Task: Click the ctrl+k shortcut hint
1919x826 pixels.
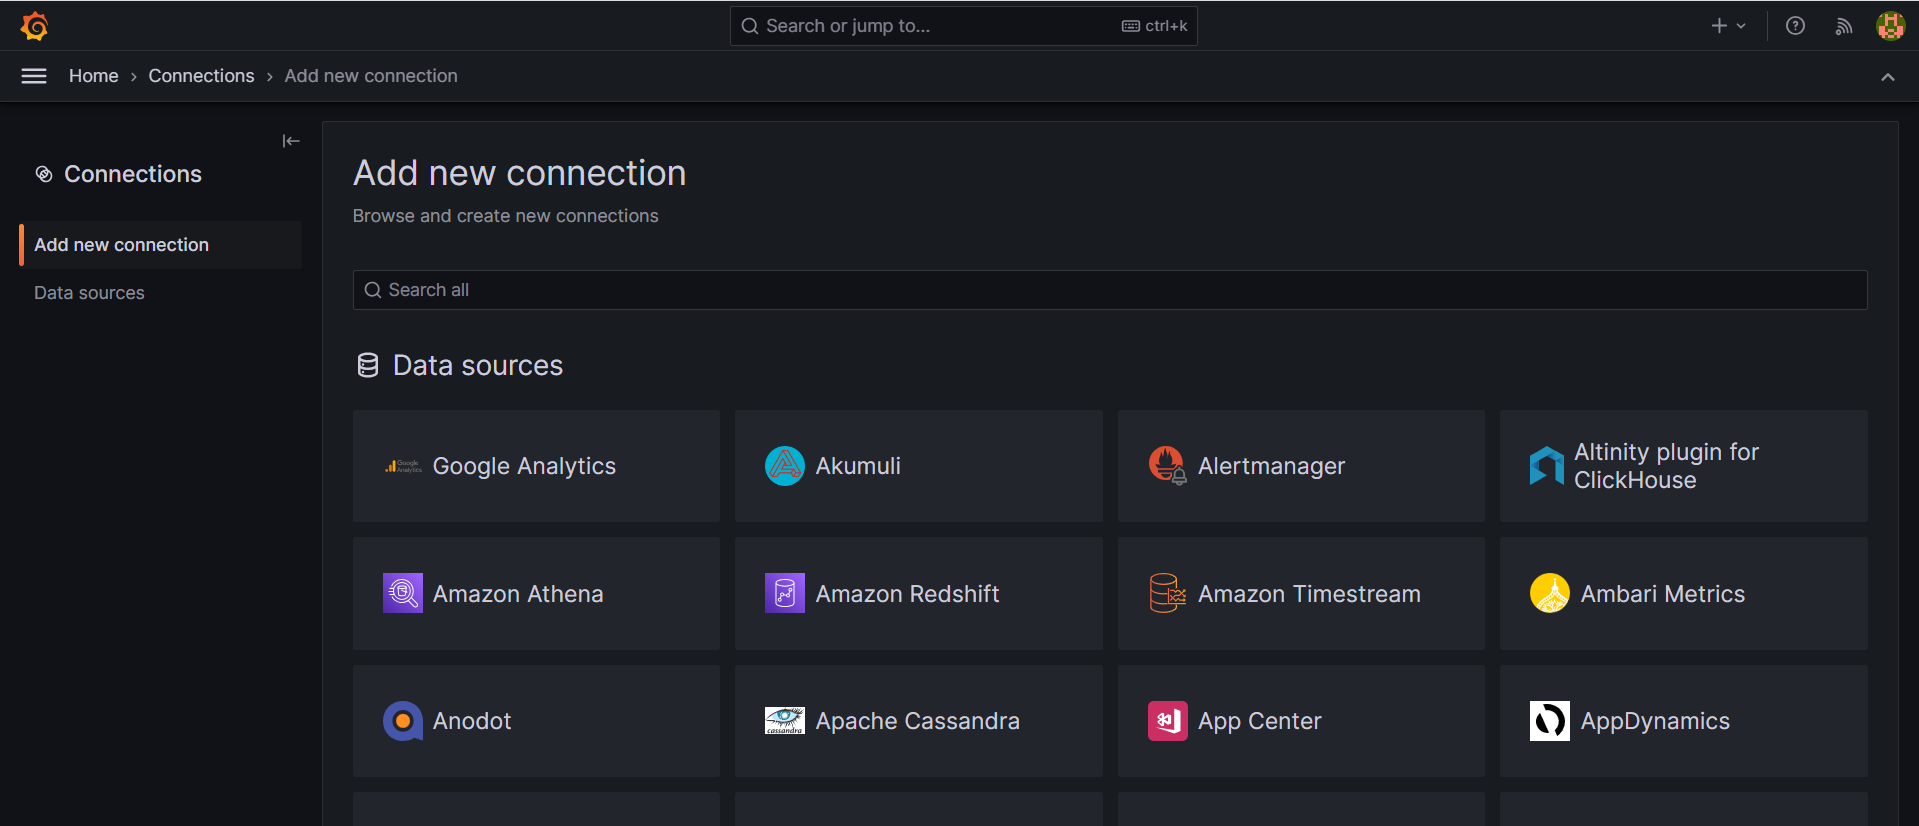Action: tap(1155, 26)
